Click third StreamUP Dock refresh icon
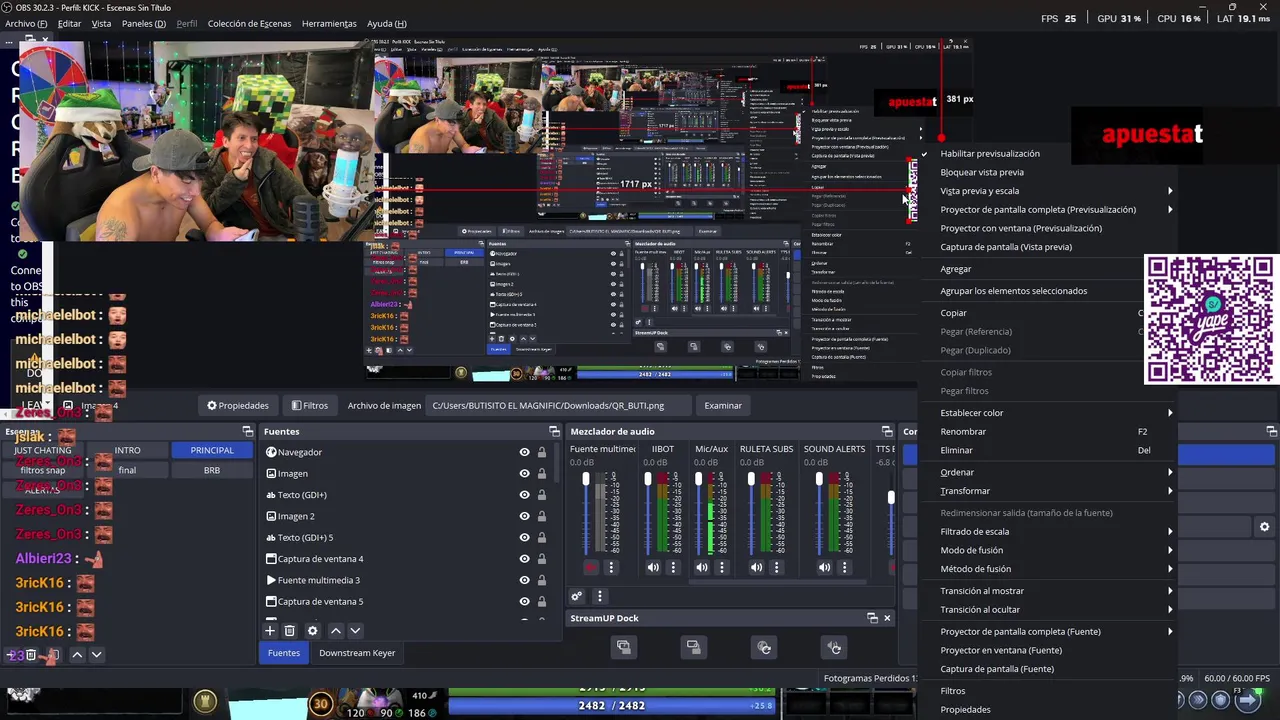Image resolution: width=1280 pixels, height=720 pixels. tap(764, 647)
